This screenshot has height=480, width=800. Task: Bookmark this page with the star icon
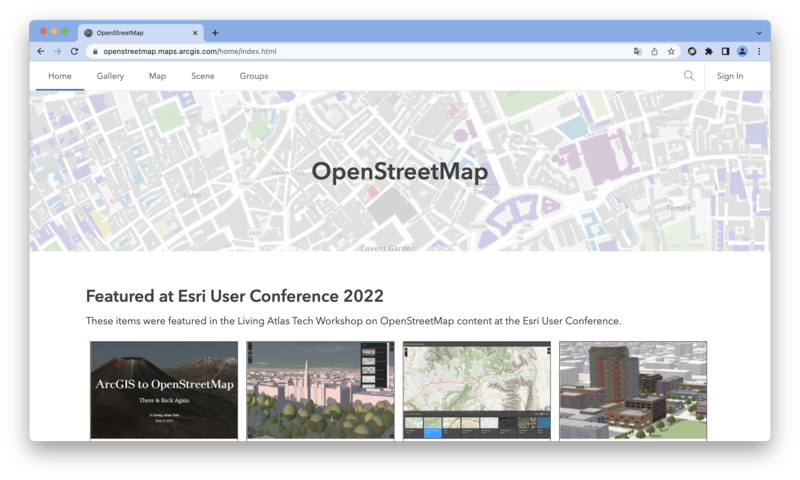[x=671, y=51]
